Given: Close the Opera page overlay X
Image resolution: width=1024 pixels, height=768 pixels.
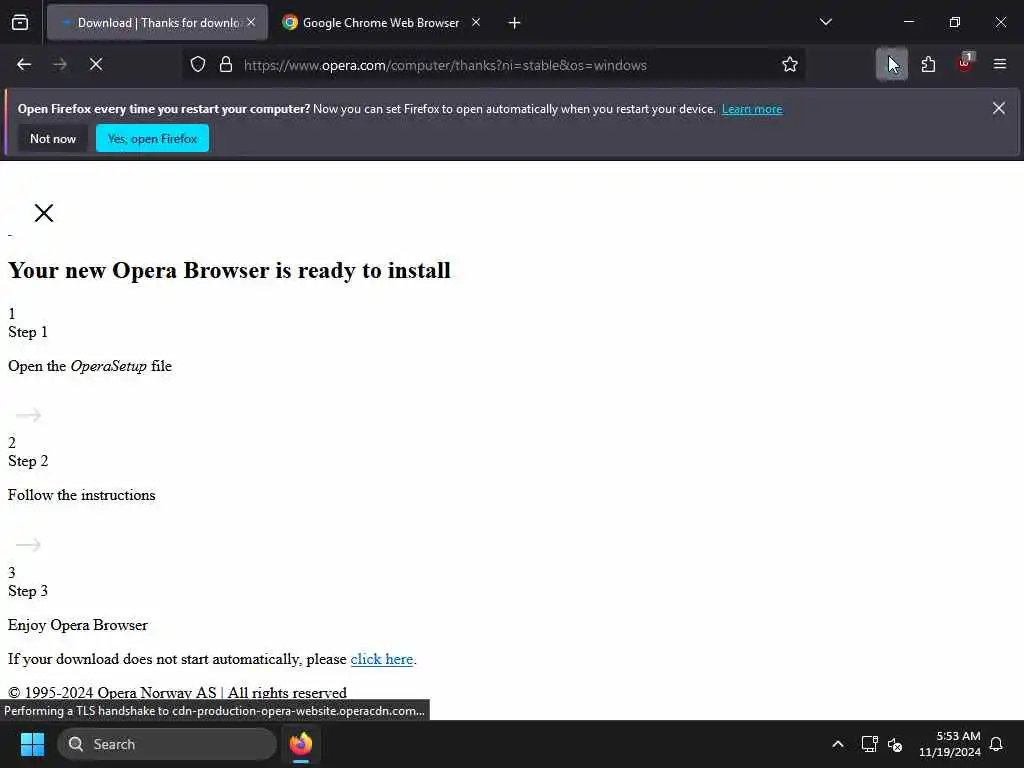Looking at the screenshot, I should point(44,213).
